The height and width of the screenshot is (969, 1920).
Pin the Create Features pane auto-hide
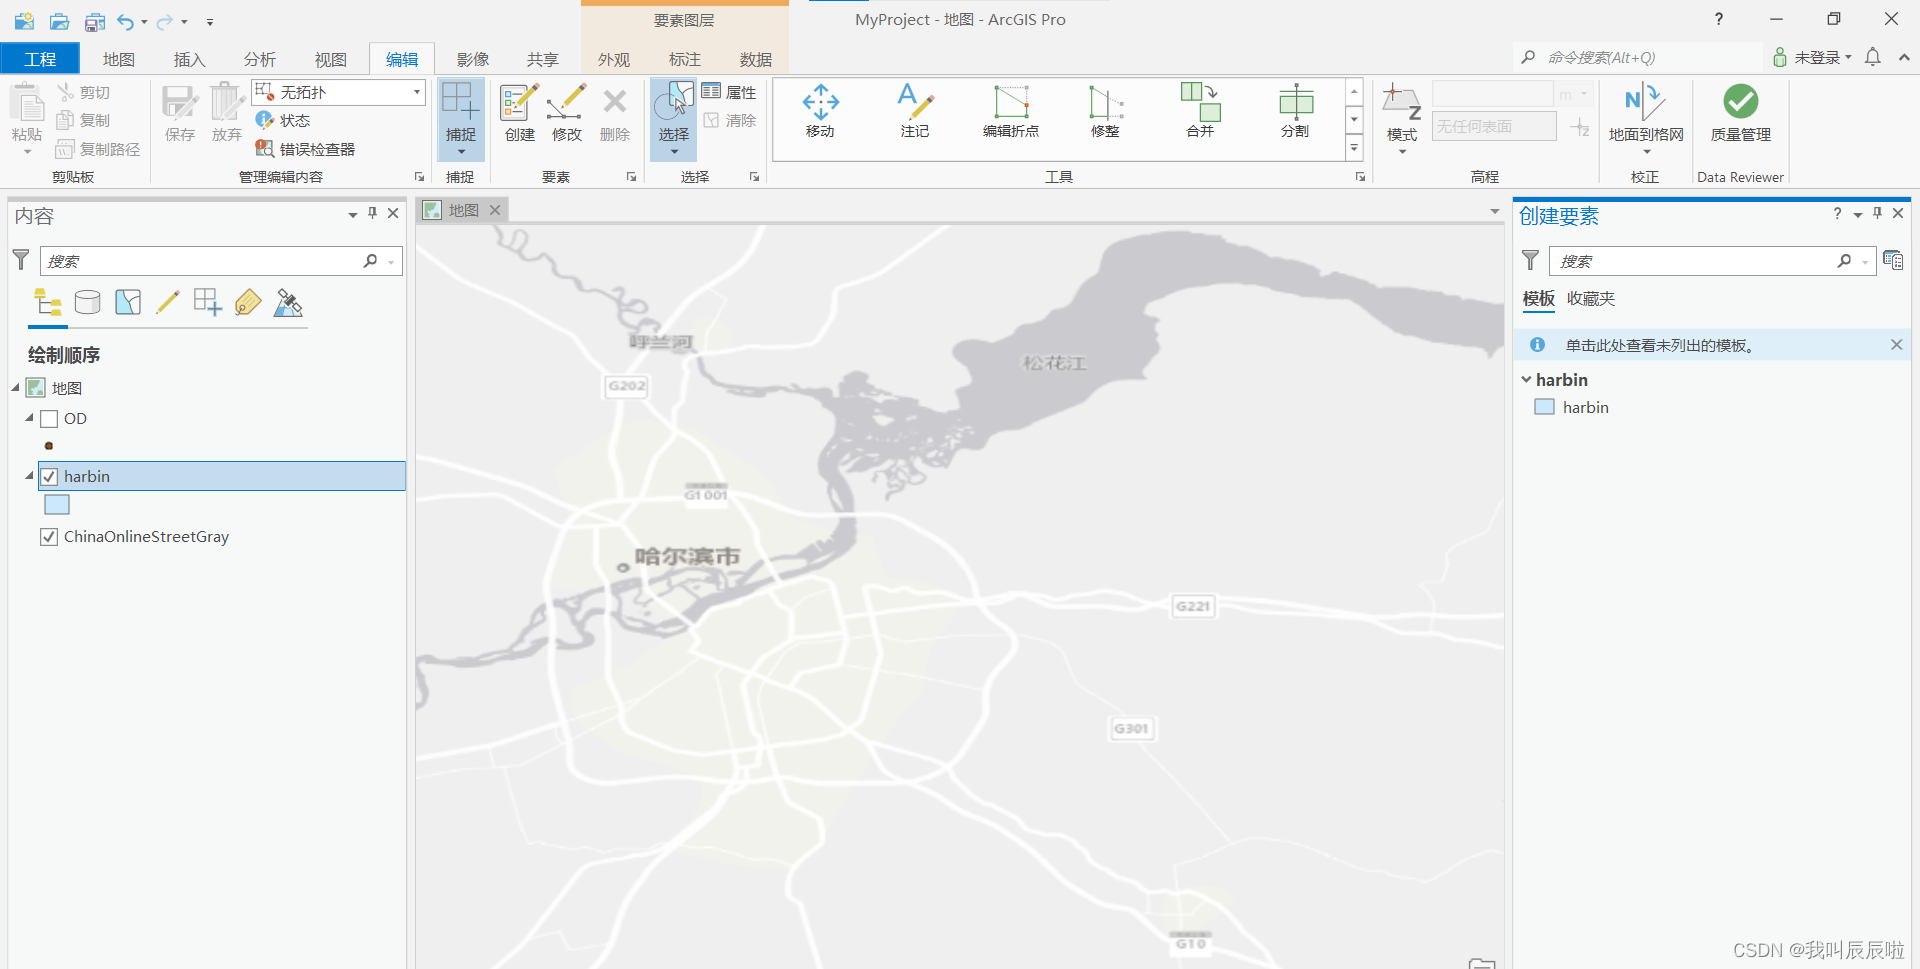click(x=1877, y=213)
